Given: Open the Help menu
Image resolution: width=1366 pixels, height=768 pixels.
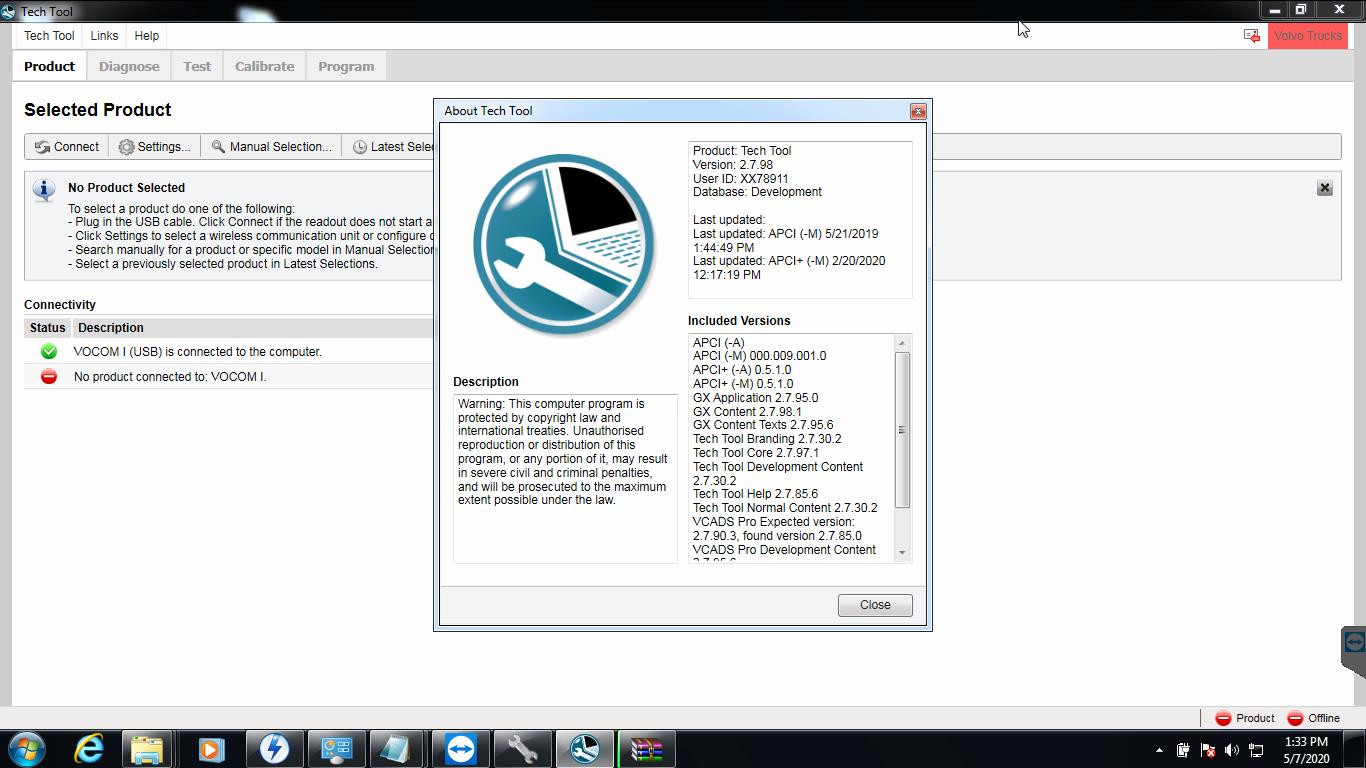Looking at the screenshot, I should (x=147, y=35).
